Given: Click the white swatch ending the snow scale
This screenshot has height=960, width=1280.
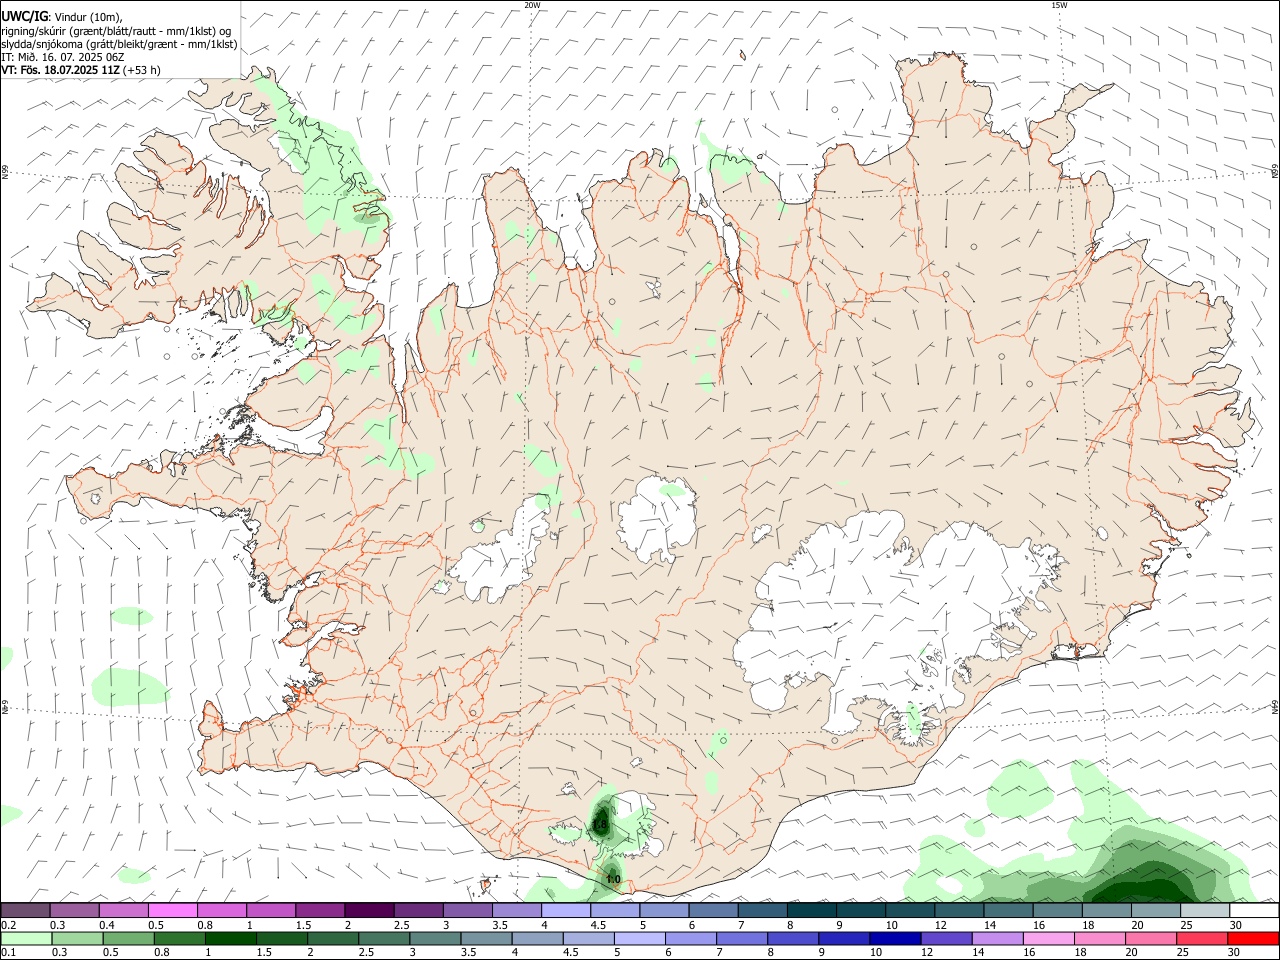Looking at the screenshot, I should tap(1253, 910).
